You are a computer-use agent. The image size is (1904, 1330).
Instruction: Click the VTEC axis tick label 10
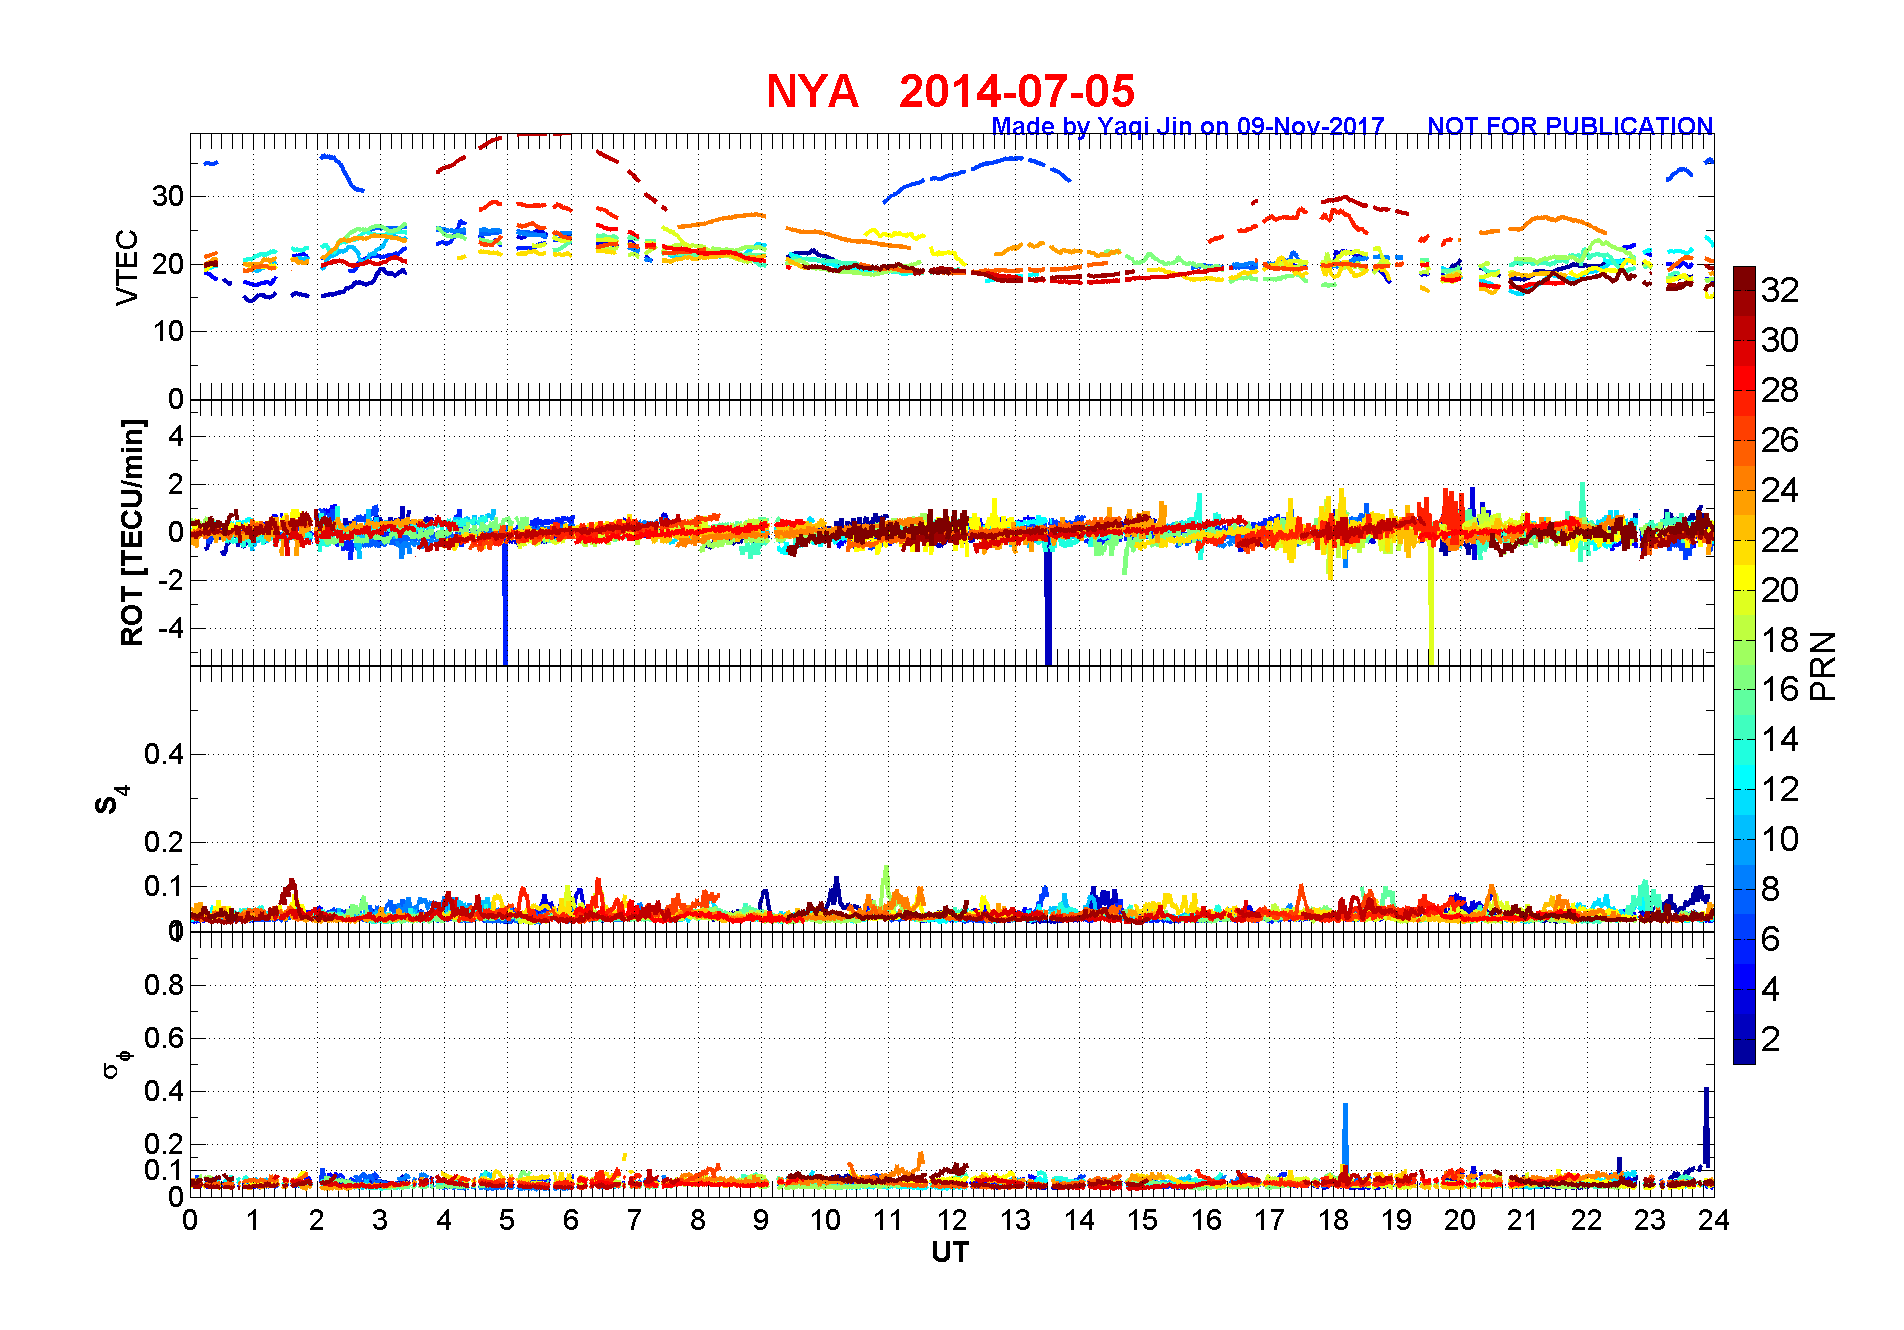pos(168,331)
